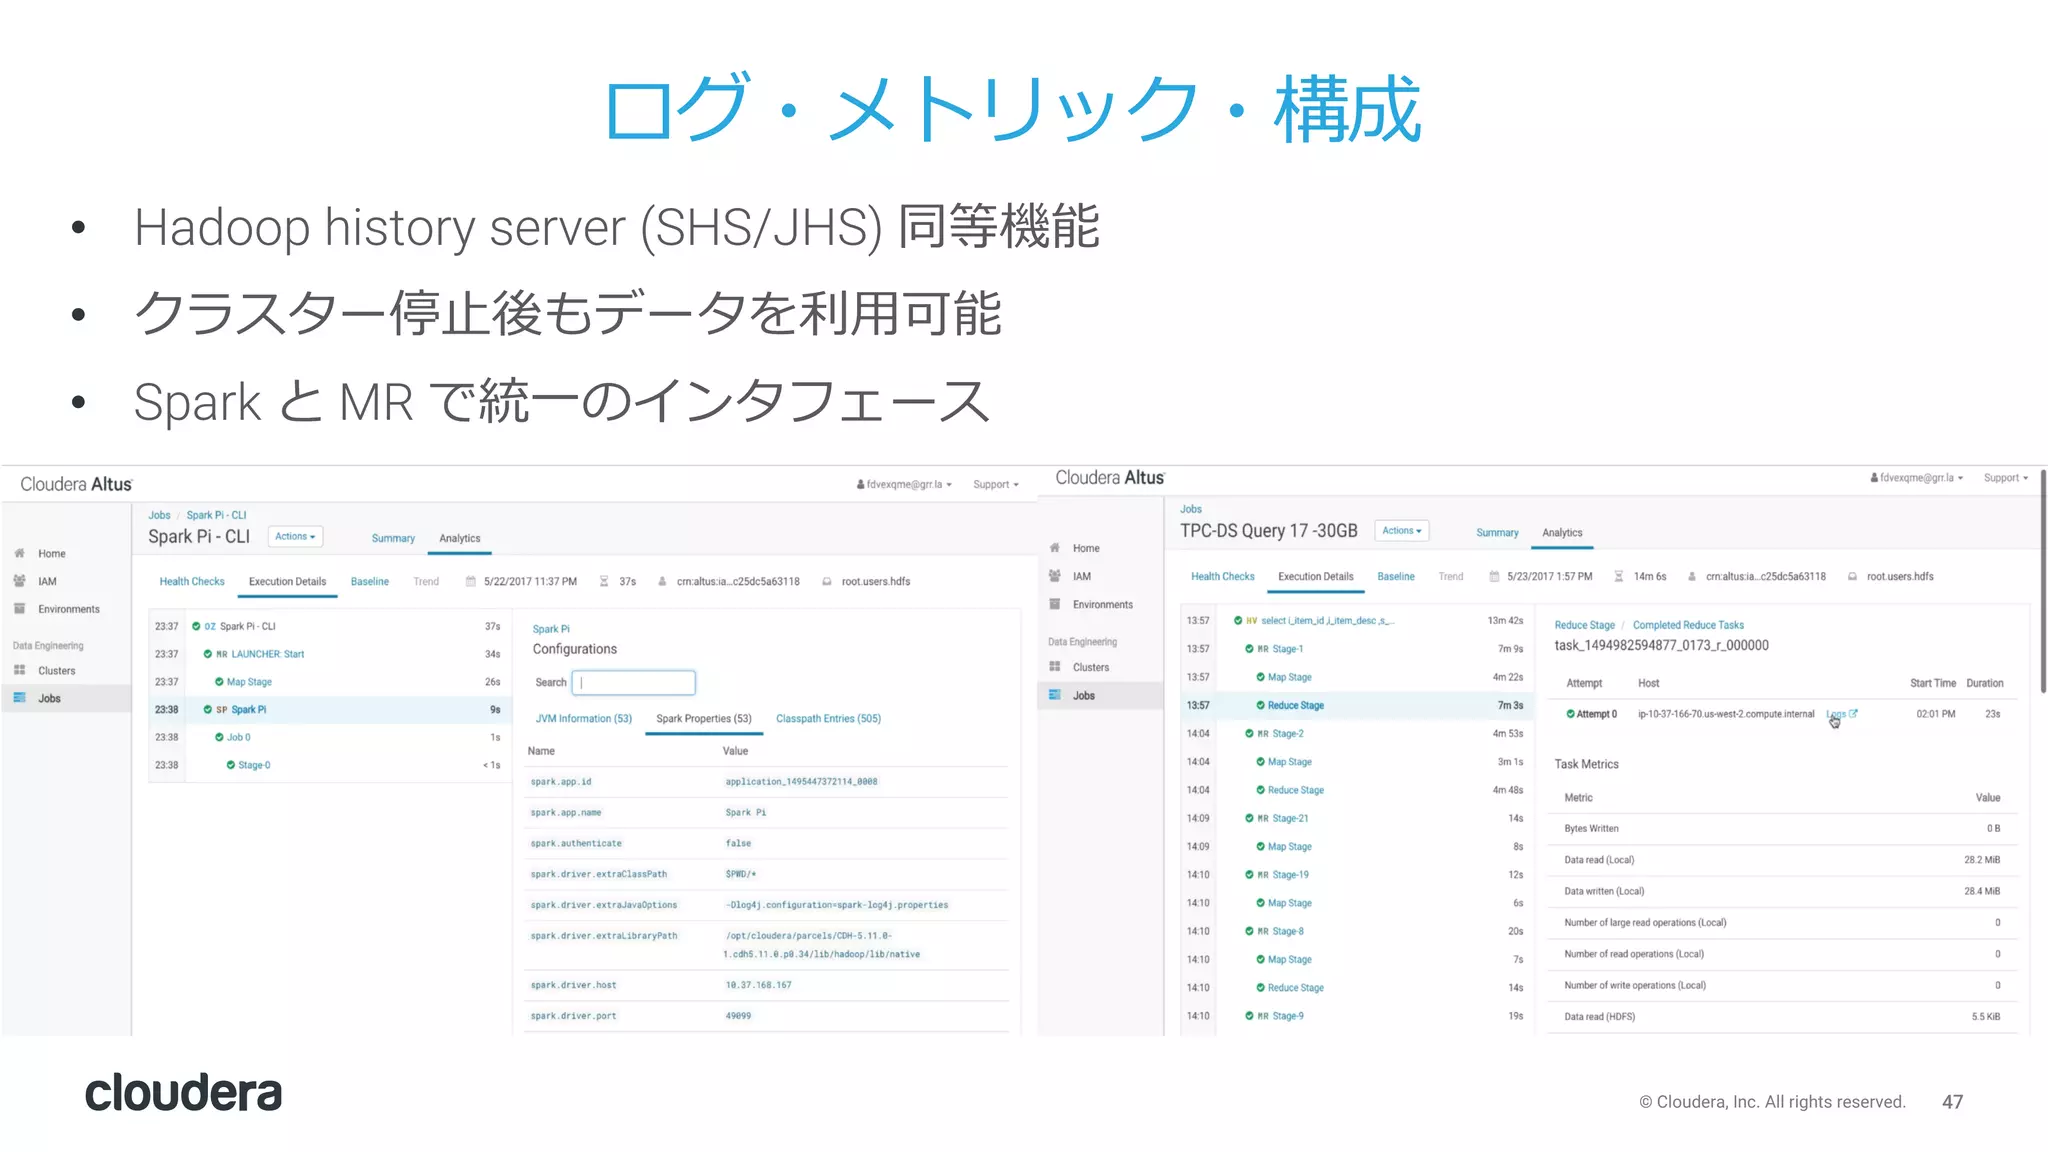Click the green status check of Attempt 0
The image size is (2048, 1152).
point(1570,714)
